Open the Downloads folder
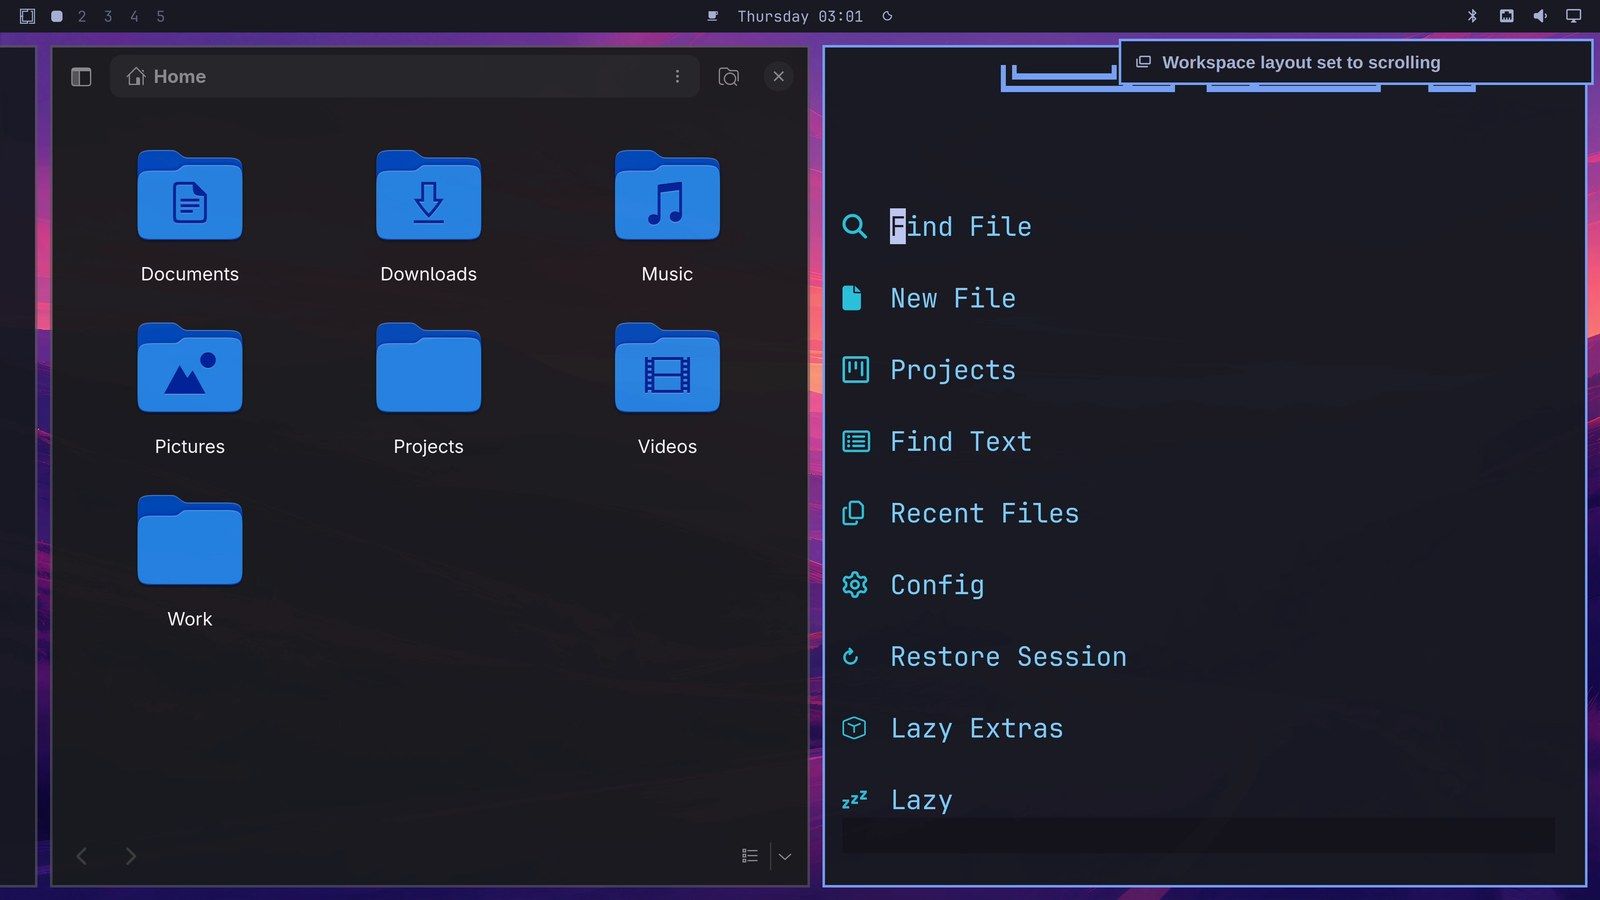This screenshot has width=1600, height=900. [x=428, y=217]
